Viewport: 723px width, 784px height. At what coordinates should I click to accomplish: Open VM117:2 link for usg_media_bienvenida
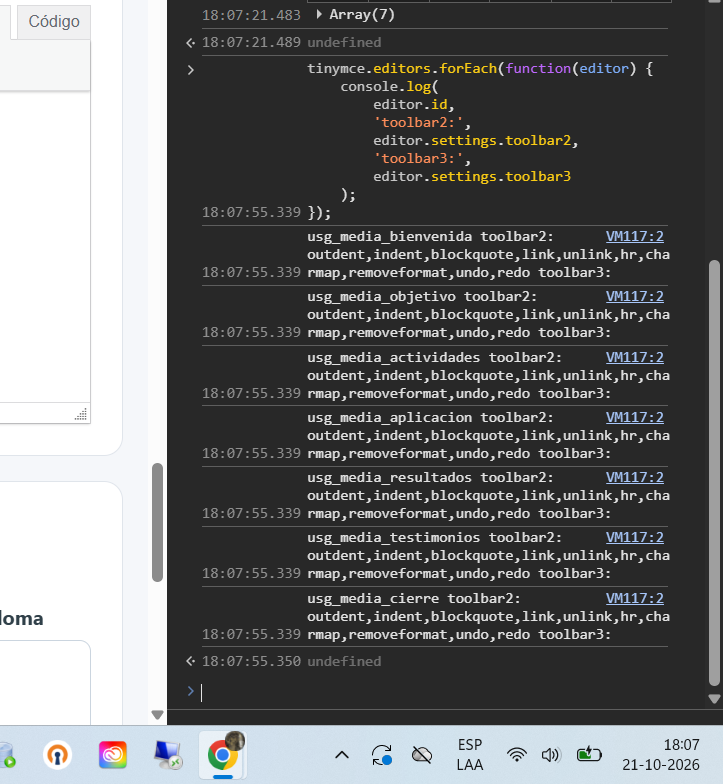pos(634,236)
